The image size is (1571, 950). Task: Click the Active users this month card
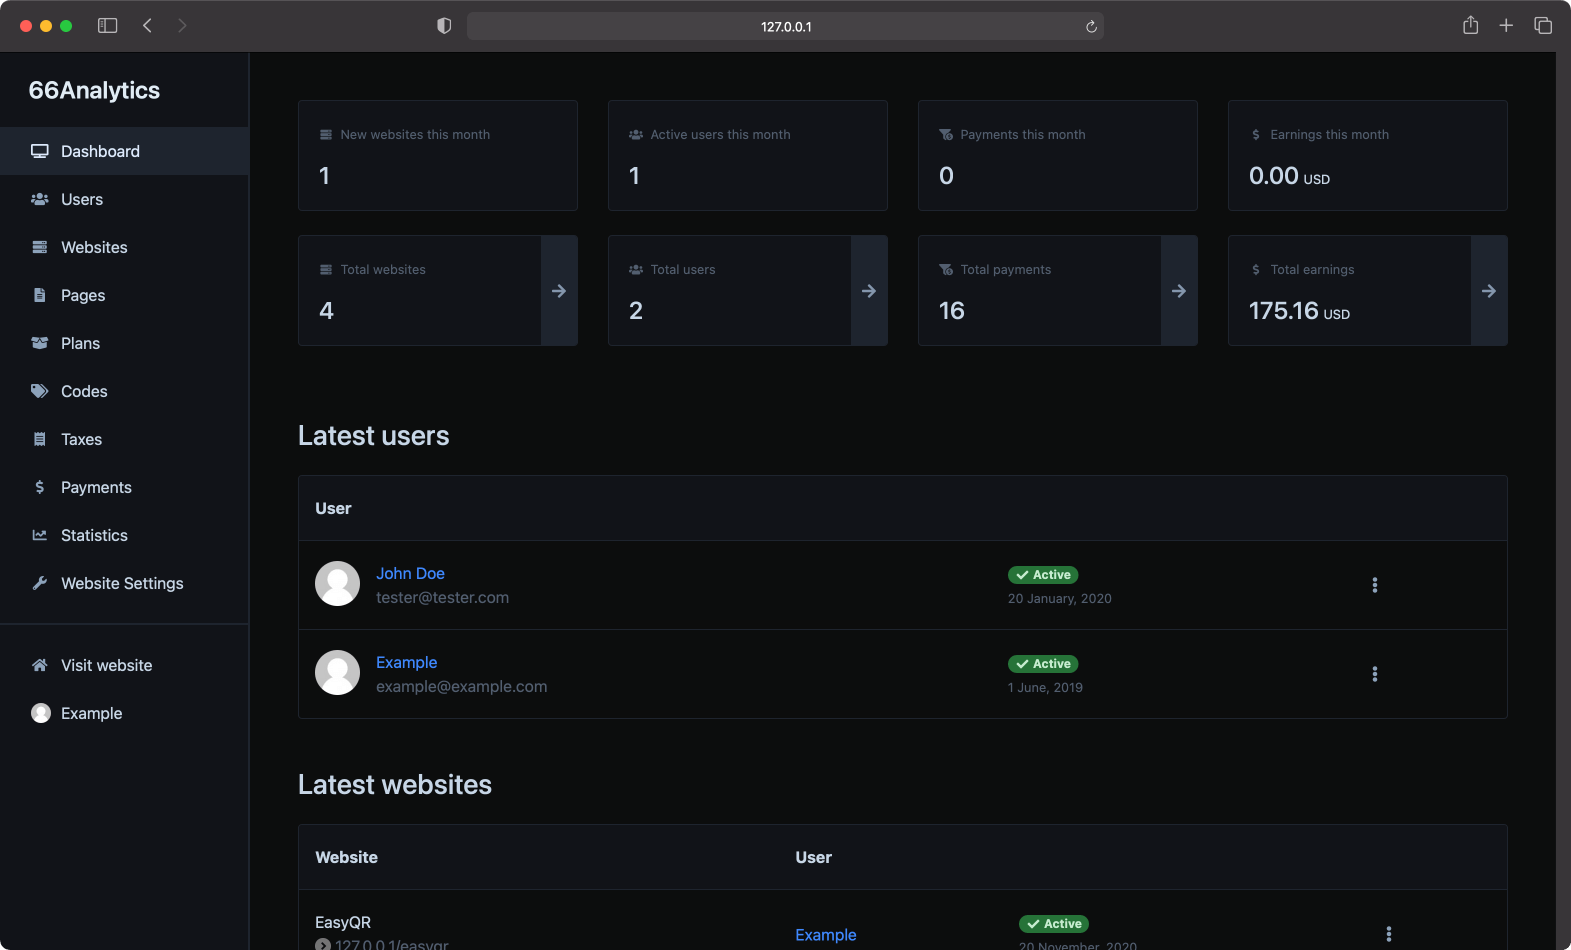click(x=748, y=155)
